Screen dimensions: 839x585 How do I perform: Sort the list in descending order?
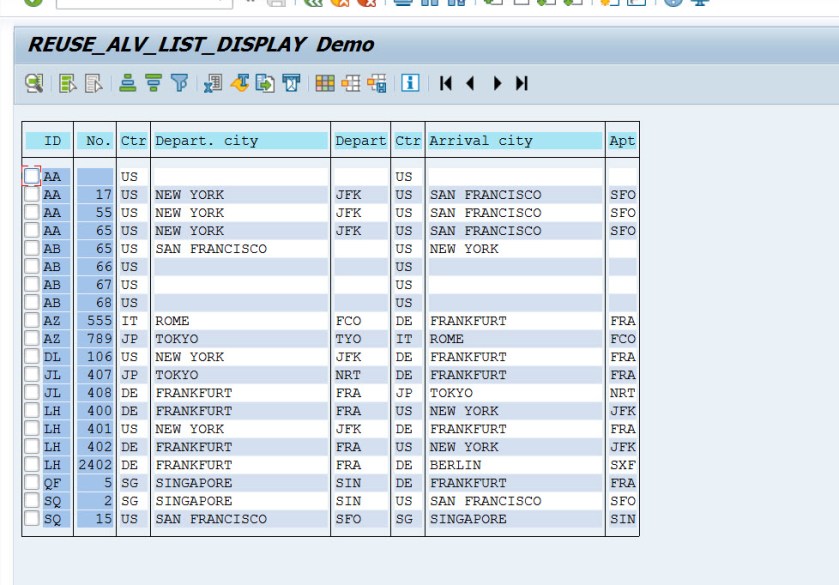coord(153,84)
